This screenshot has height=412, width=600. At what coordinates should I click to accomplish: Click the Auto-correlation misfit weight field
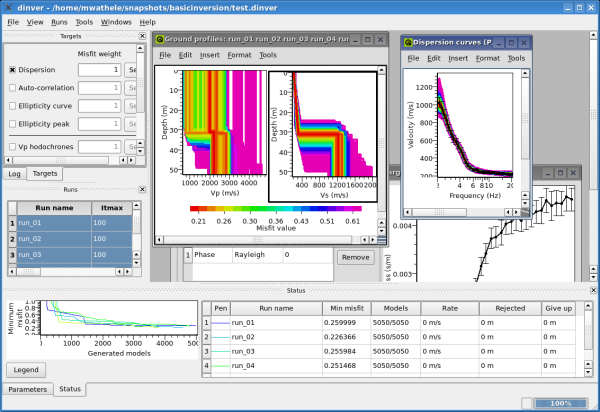tap(99, 88)
